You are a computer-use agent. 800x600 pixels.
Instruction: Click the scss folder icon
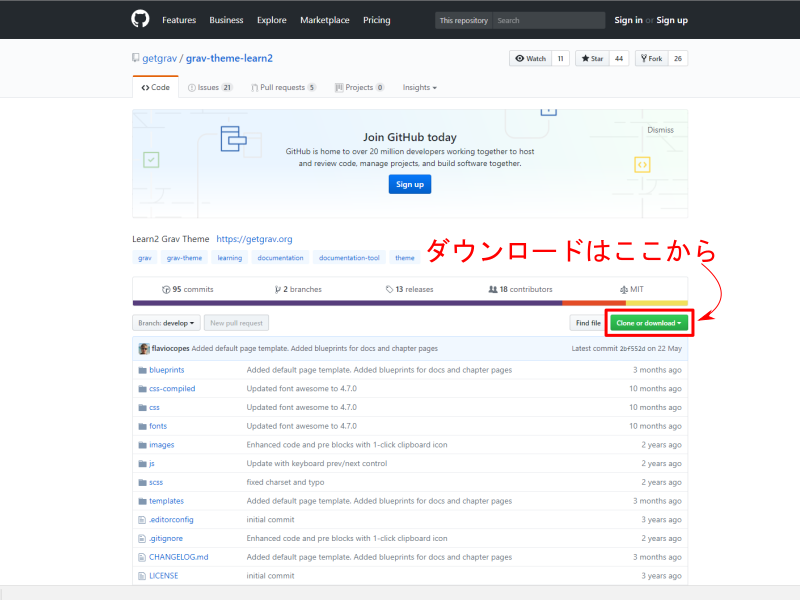coord(142,482)
